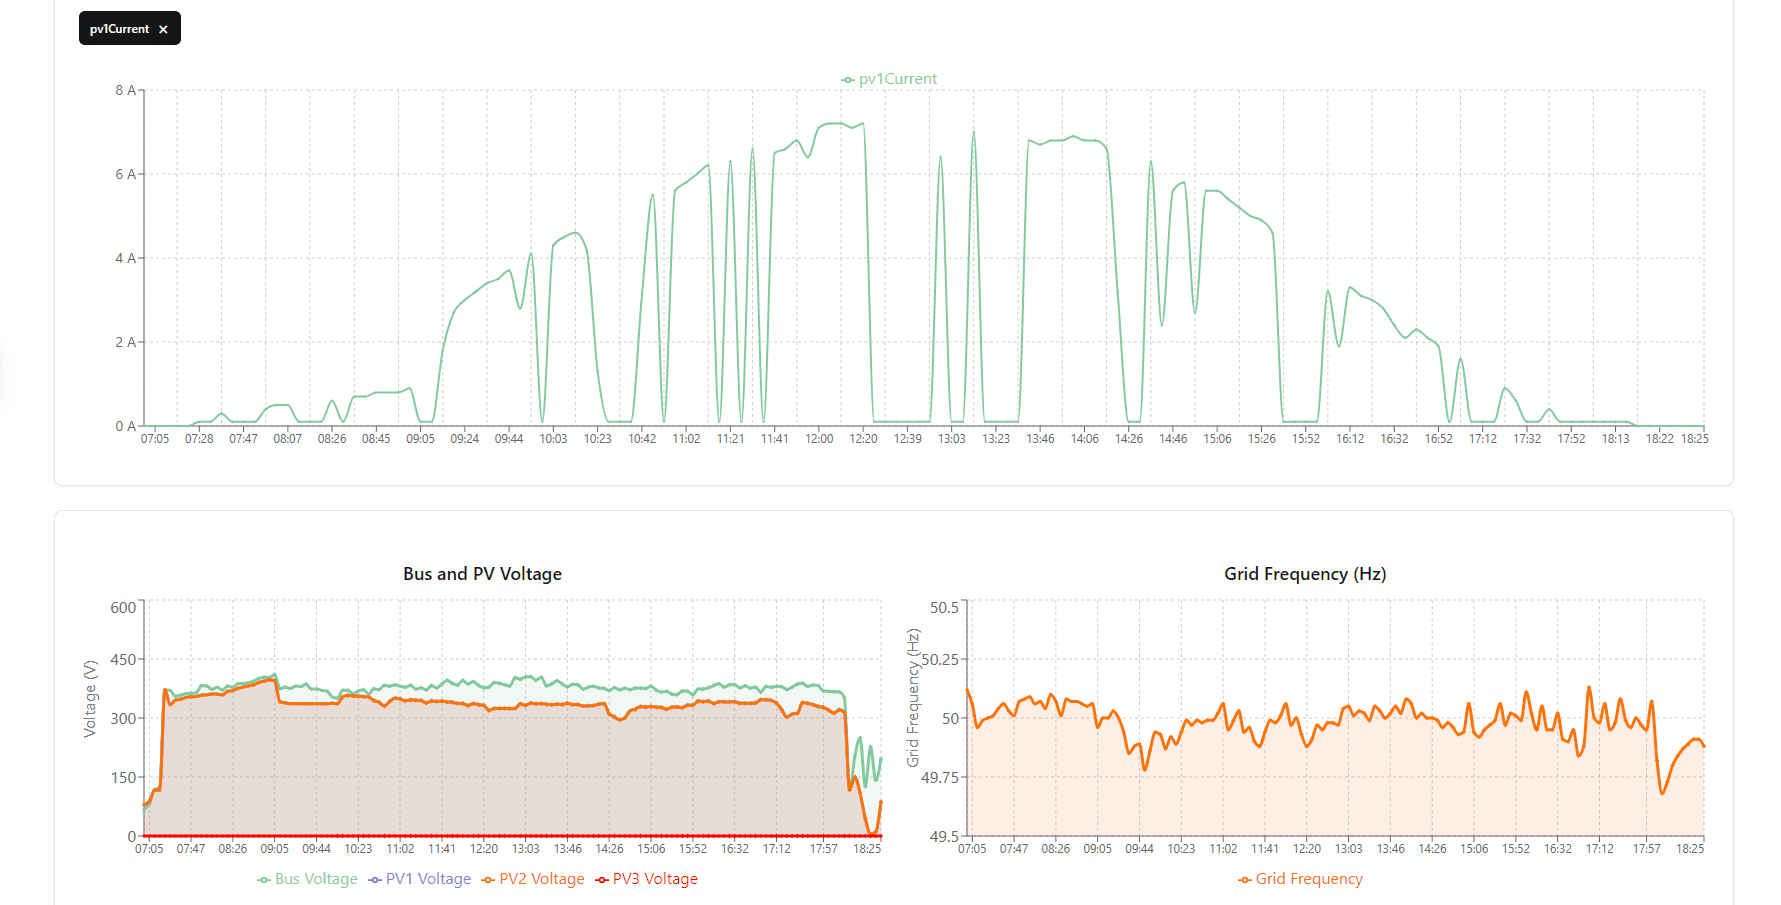Click the 18:22 tick on pv1Current chart

point(1660,439)
